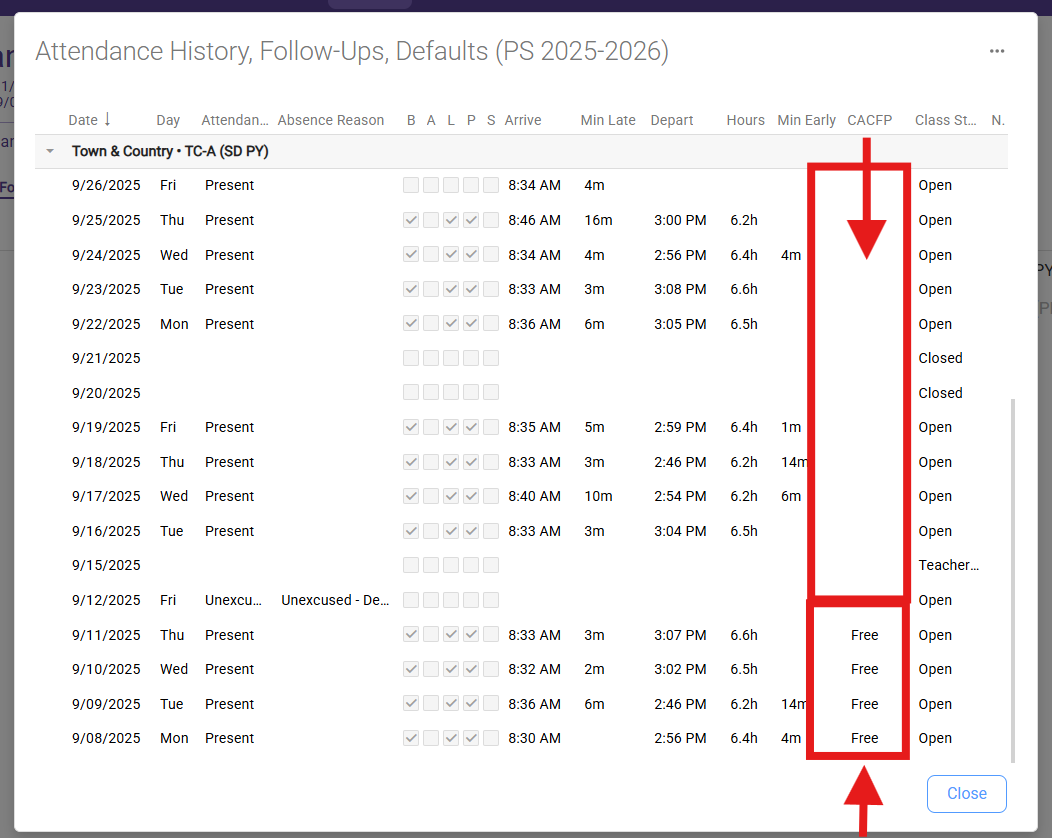
Task: Toggle the B checkbox for 9/25/2025
Action: tap(411, 220)
